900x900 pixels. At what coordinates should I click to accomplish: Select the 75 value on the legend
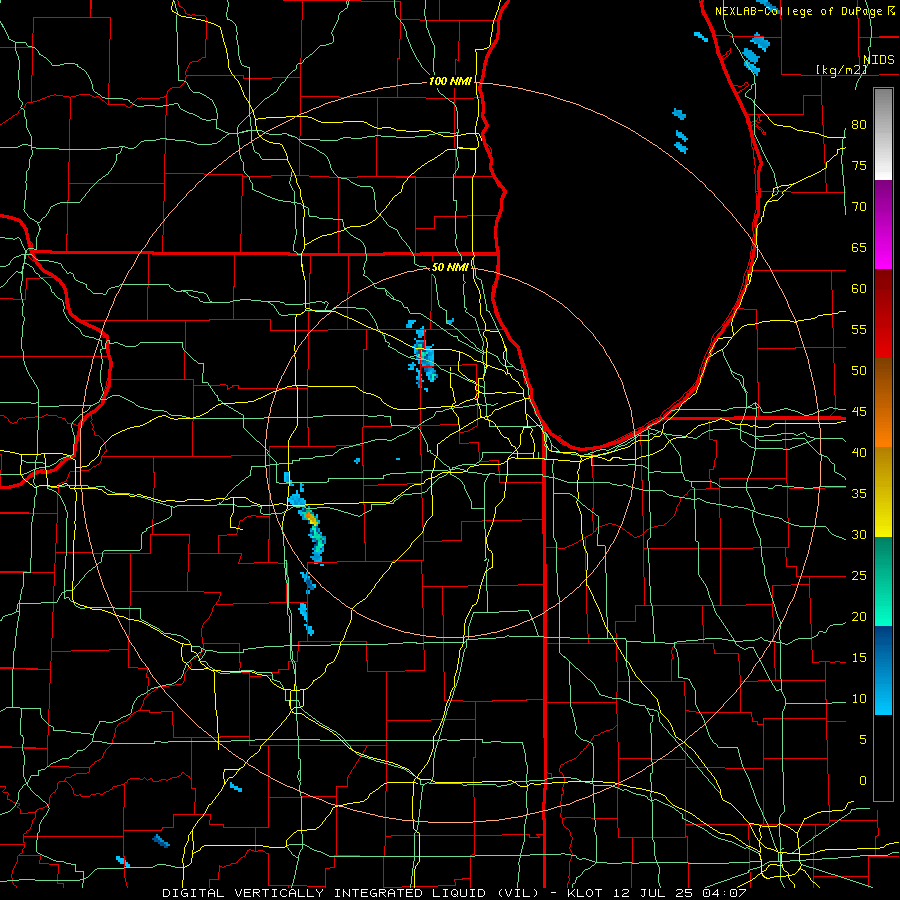[x=859, y=165]
